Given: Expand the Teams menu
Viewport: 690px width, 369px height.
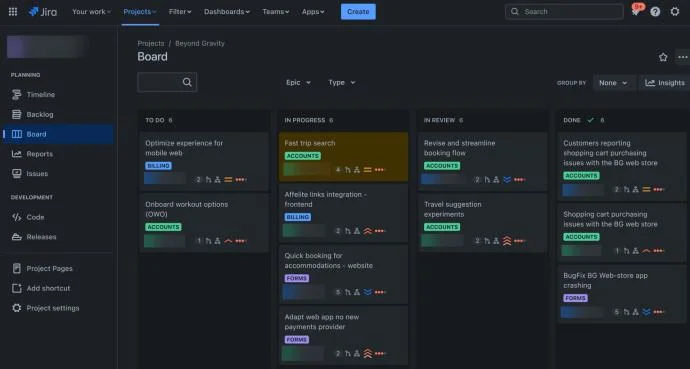Looking at the screenshot, I should pos(275,12).
